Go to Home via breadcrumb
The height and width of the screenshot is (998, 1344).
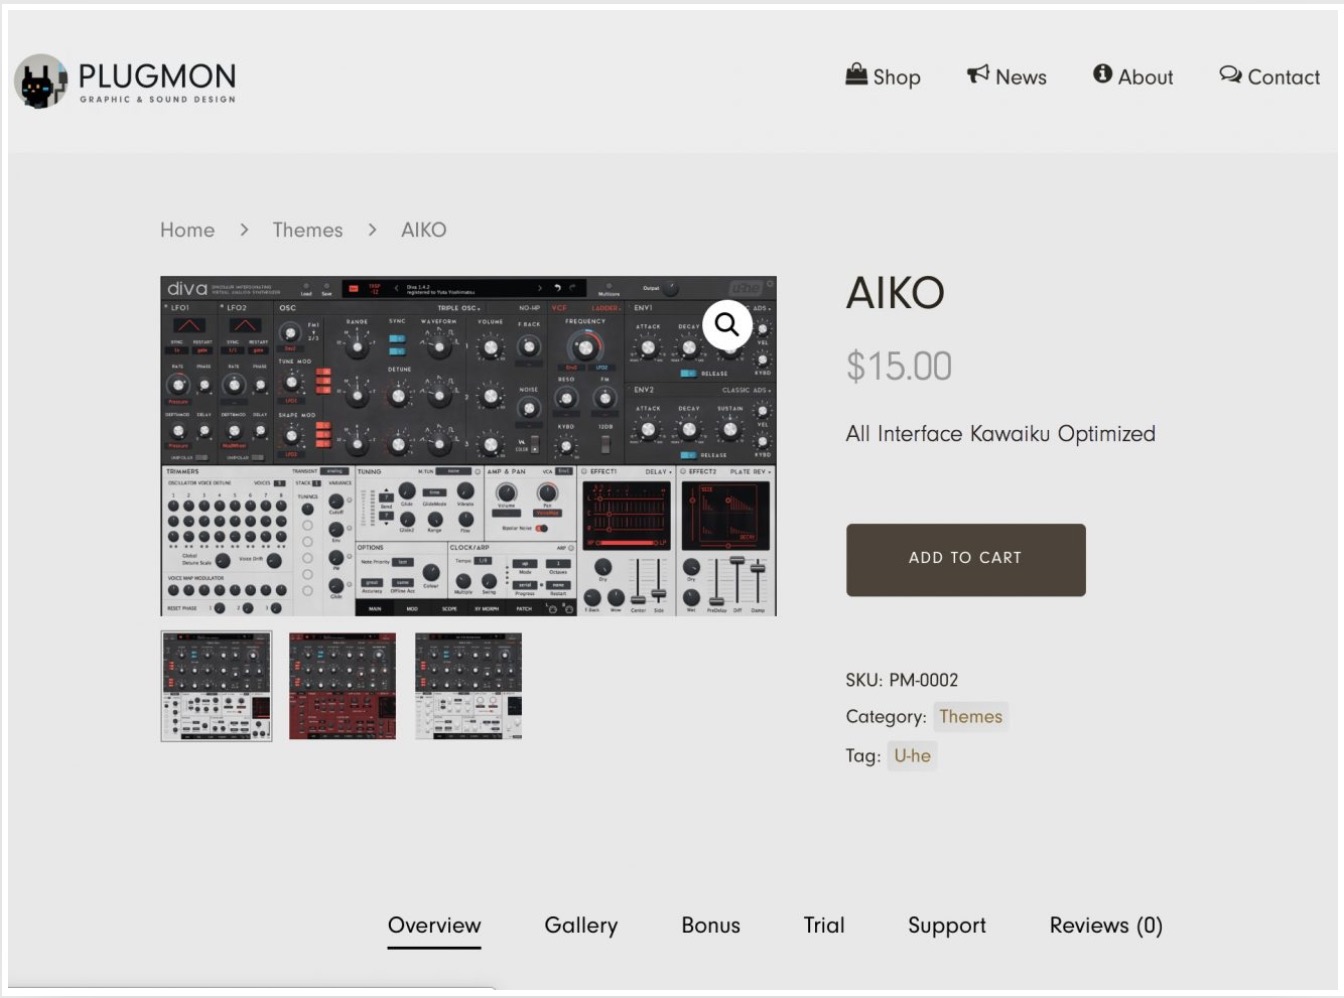[187, 230]
